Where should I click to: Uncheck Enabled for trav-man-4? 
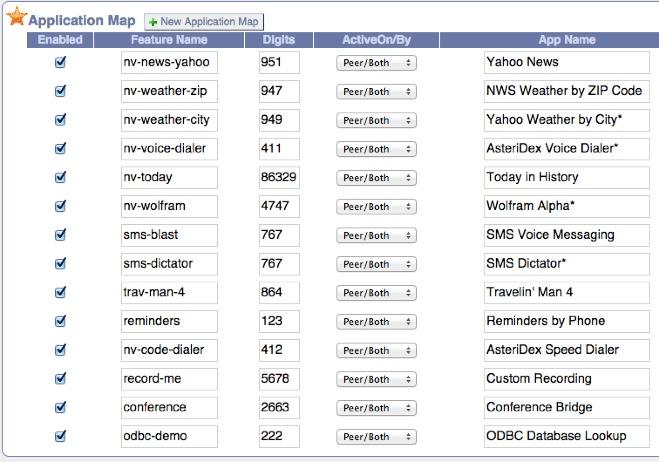pos(61,292)
